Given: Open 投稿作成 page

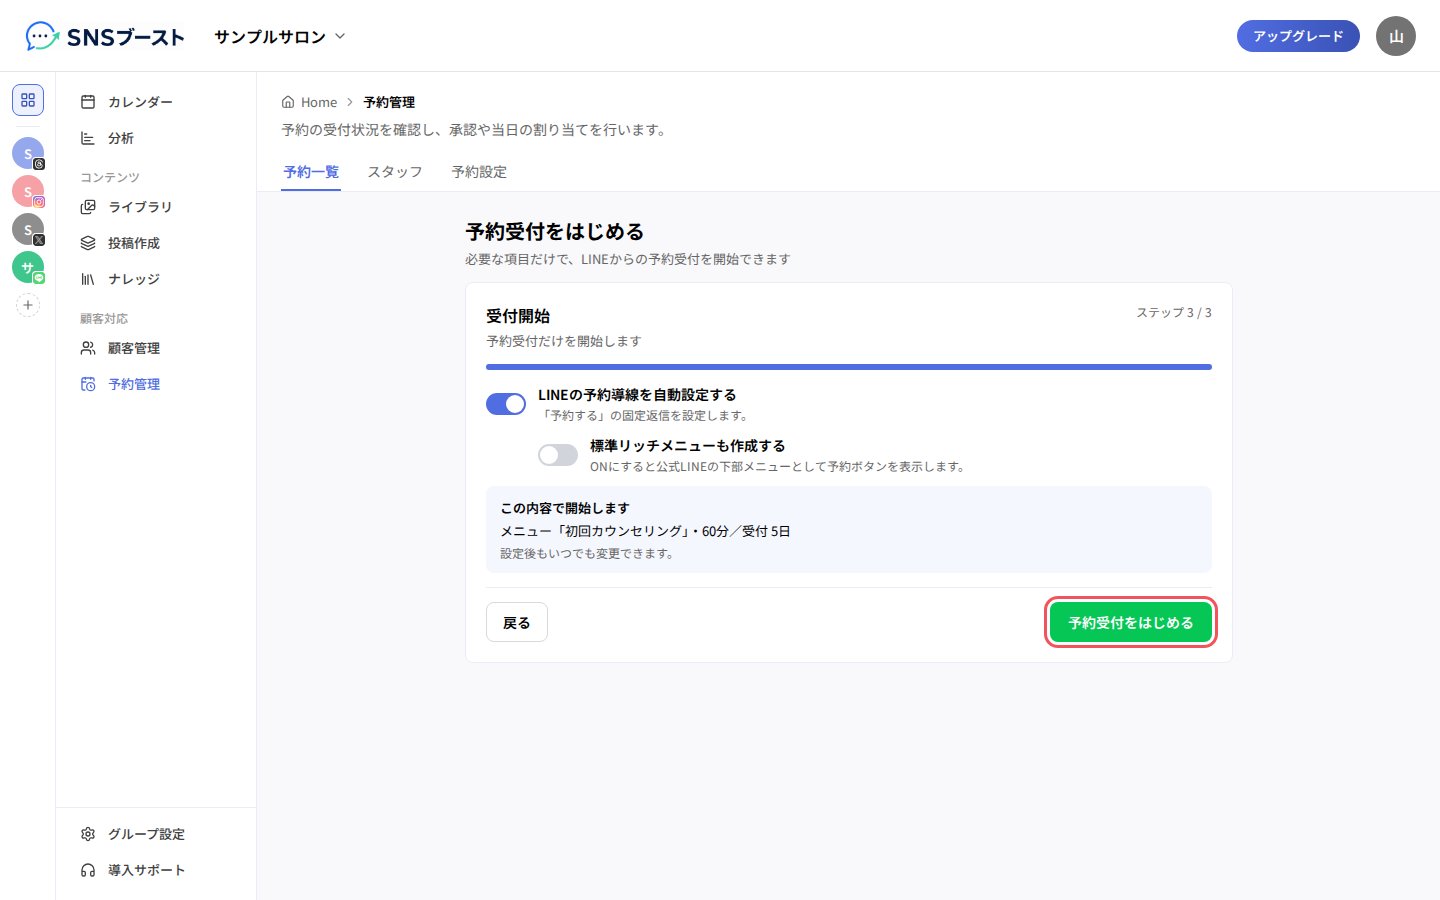Looking at the screenshot, I should point(156,243).
